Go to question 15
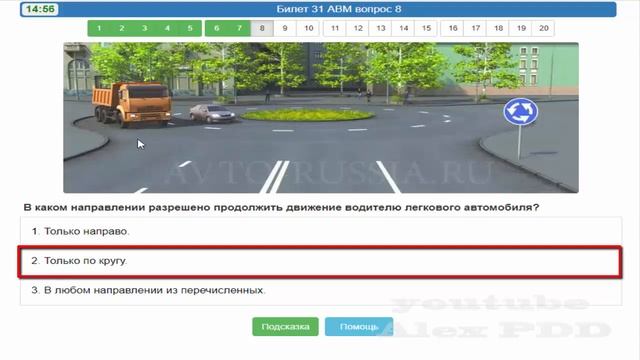 pyautogui.click(x=426, y=28)
